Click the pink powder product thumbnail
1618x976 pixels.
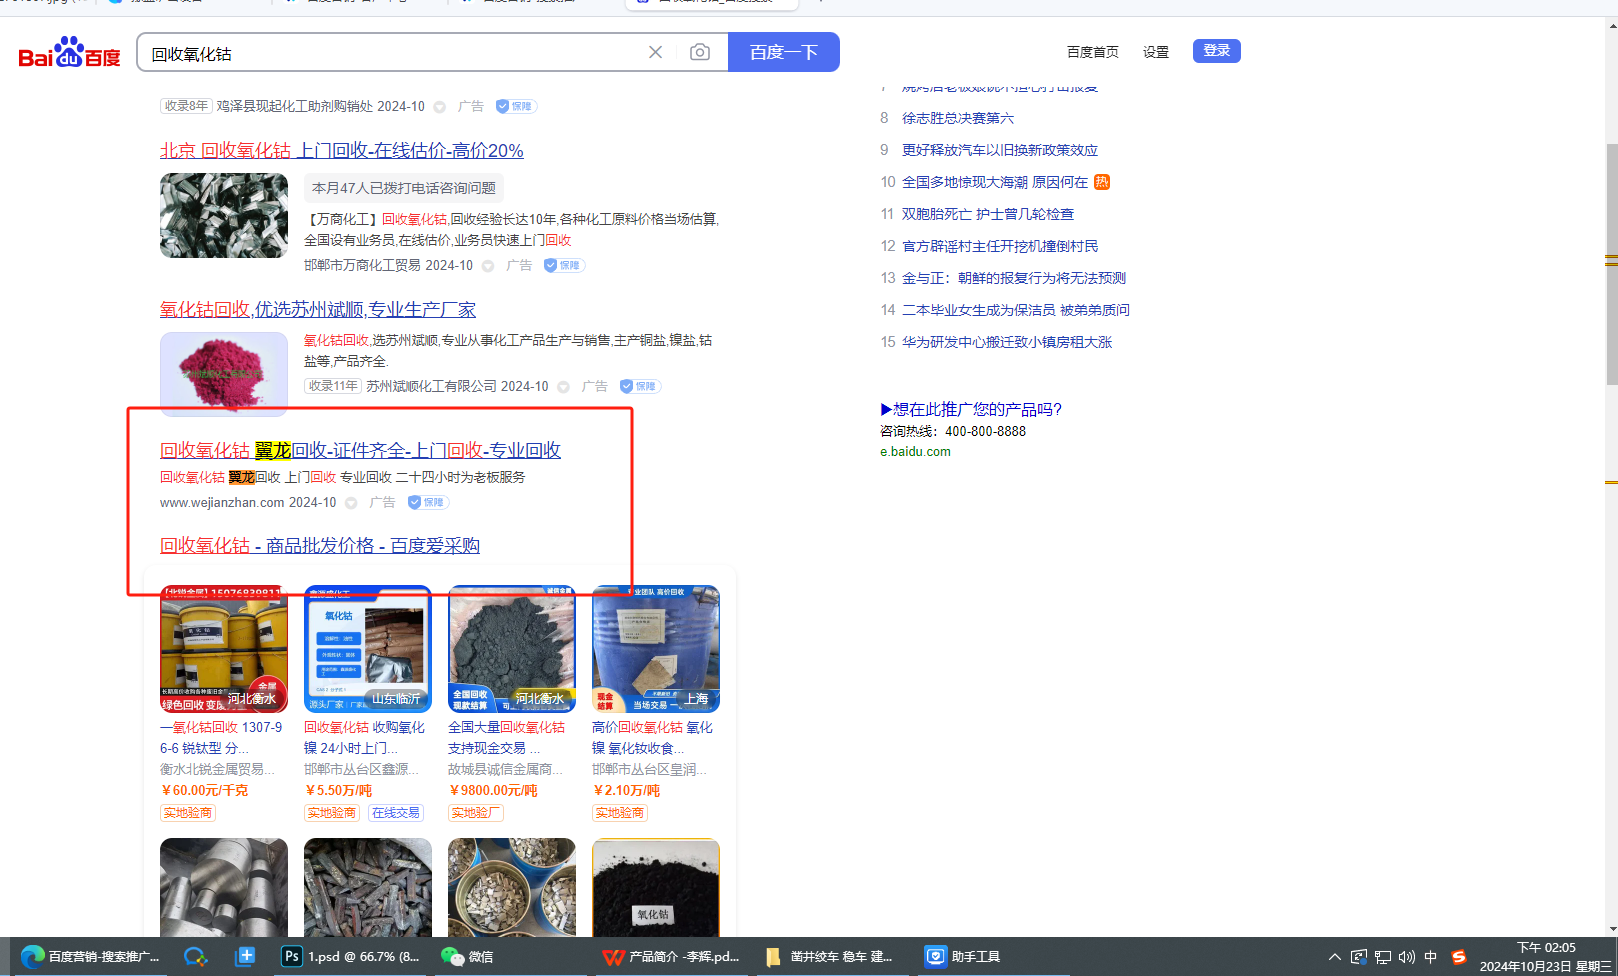coord(224,373)
